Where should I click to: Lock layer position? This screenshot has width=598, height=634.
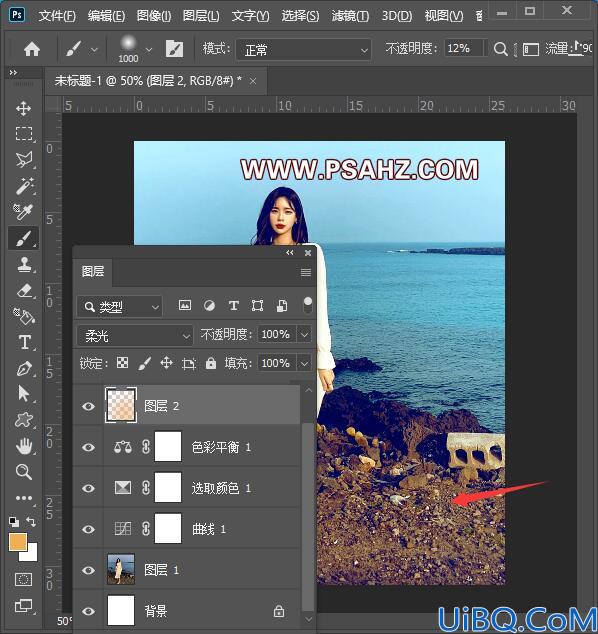pos(166,363)
